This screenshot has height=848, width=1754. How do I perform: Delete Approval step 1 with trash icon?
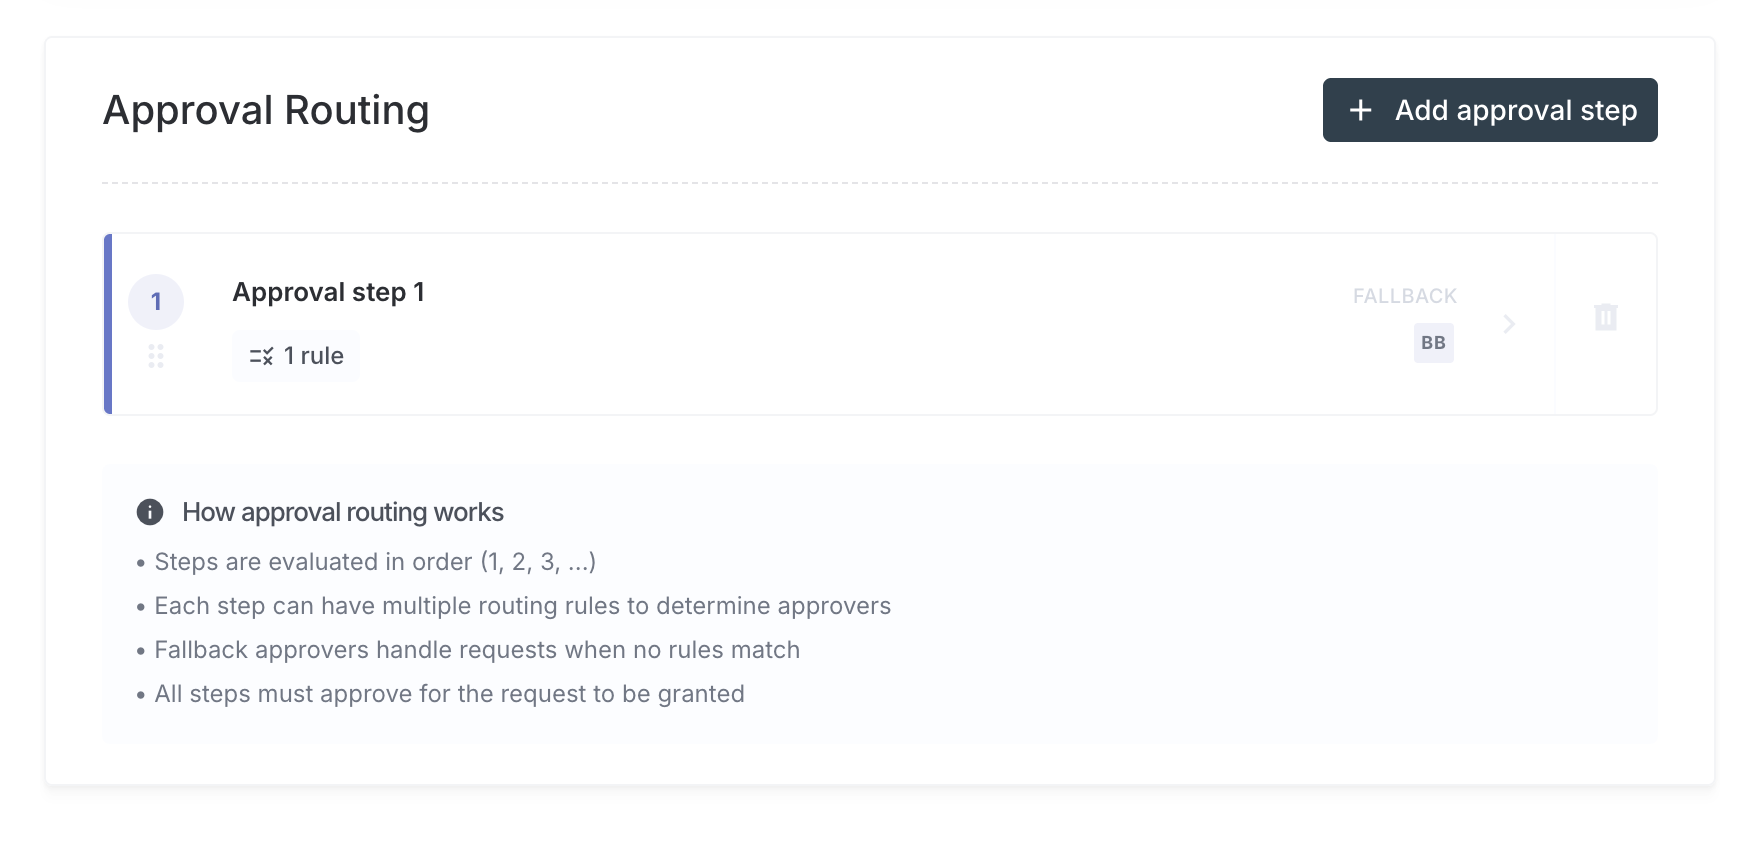(1605, 317)
